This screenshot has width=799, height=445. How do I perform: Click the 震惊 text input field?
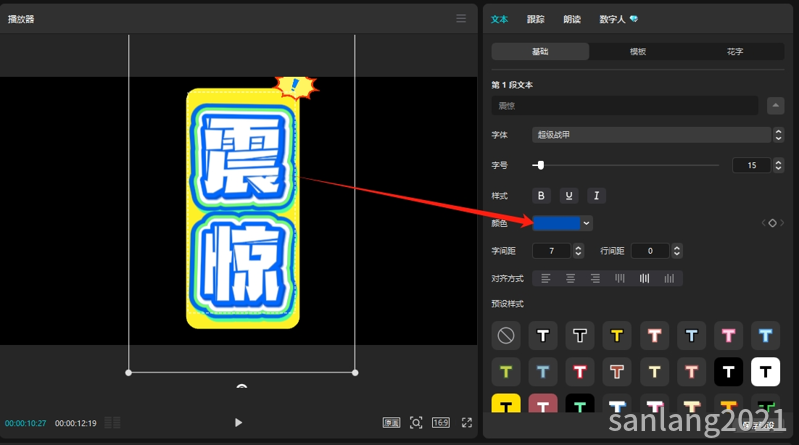pyautogui.click(x=625, y=106)
